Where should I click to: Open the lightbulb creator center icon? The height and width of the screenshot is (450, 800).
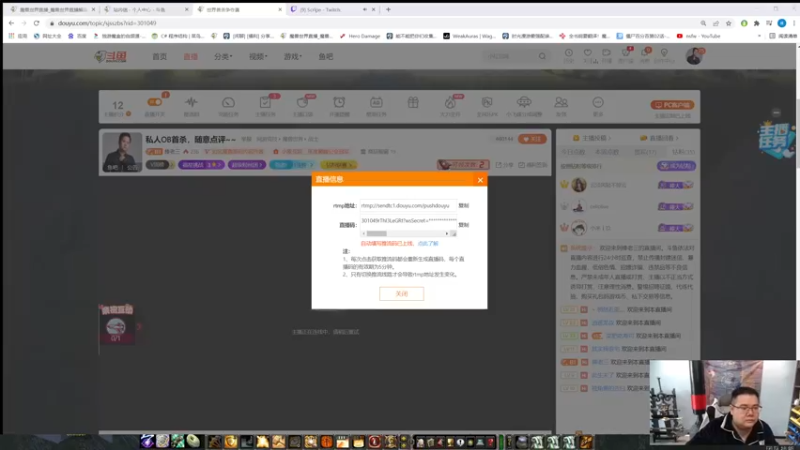664,55
